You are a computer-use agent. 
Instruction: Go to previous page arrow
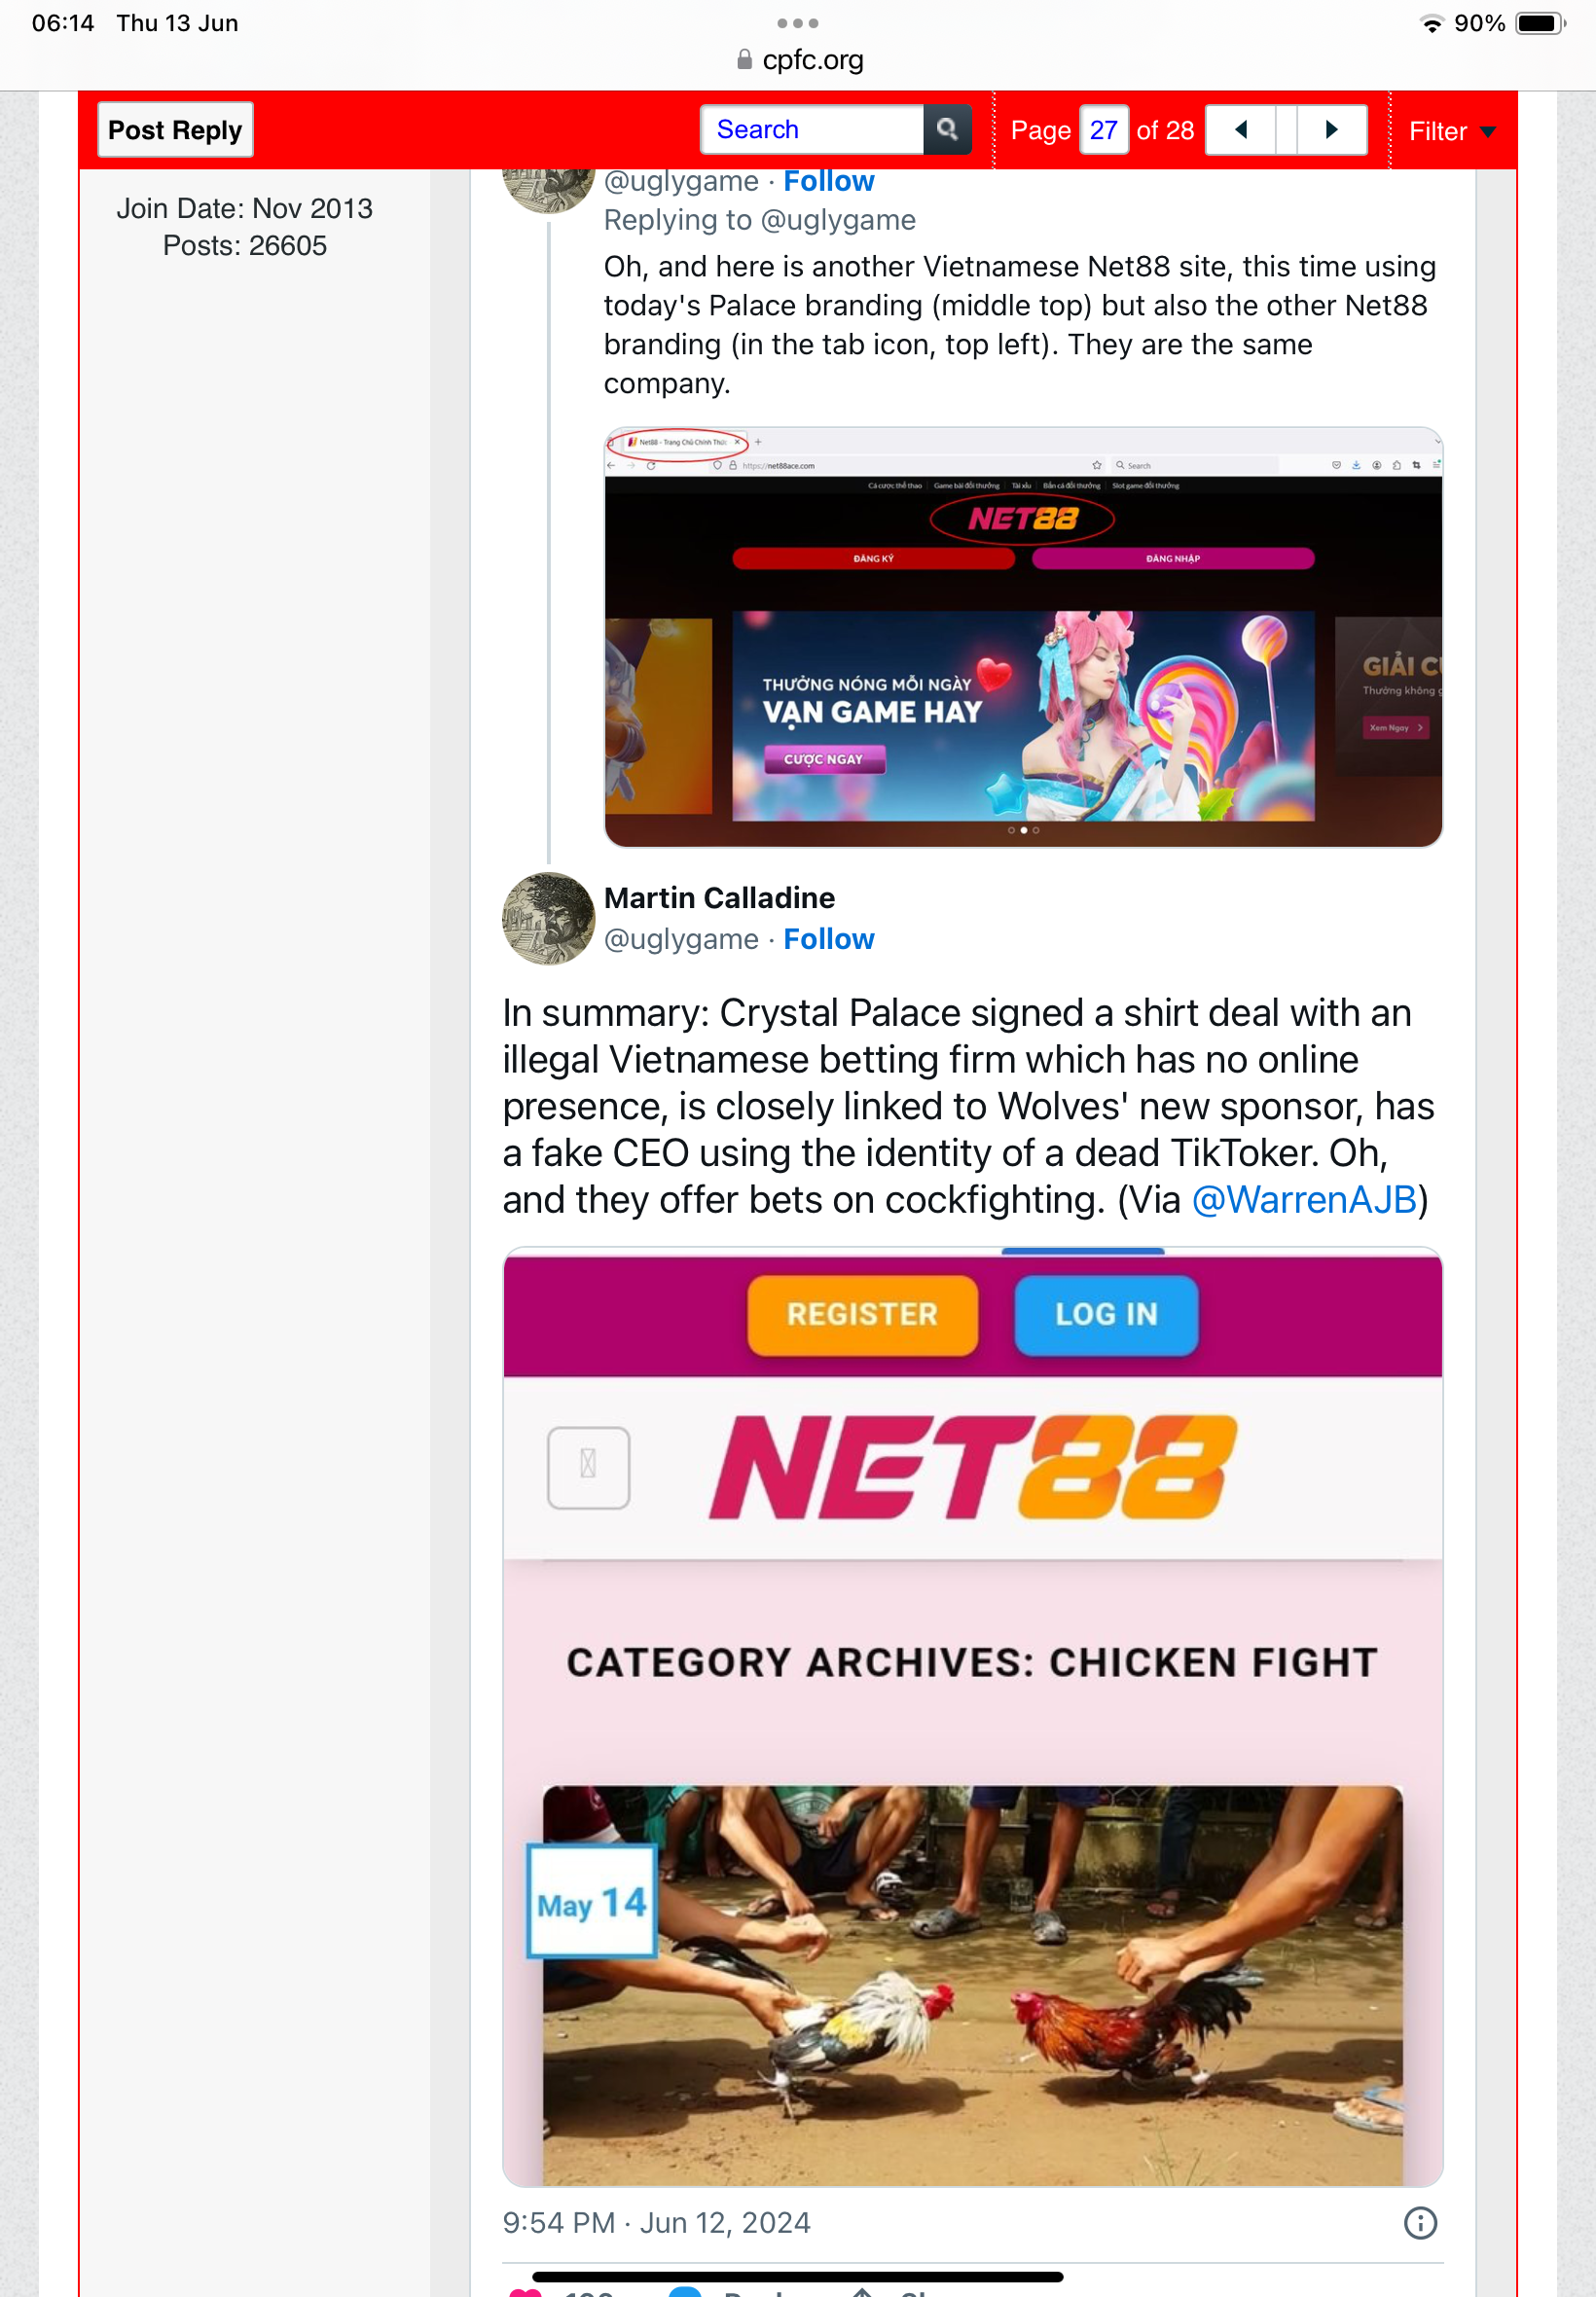pyautogui.click(x=1241, y=130)
